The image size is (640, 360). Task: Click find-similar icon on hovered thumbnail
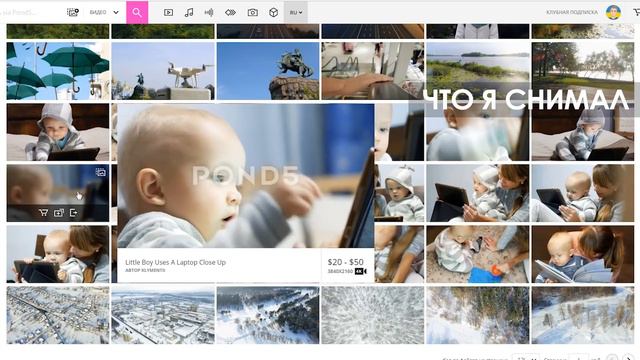pos(100,172)
